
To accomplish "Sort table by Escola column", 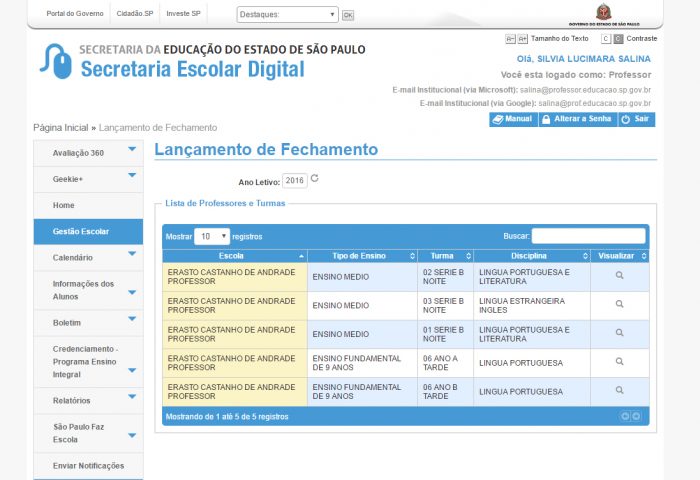I will click(x=235, y=256).
